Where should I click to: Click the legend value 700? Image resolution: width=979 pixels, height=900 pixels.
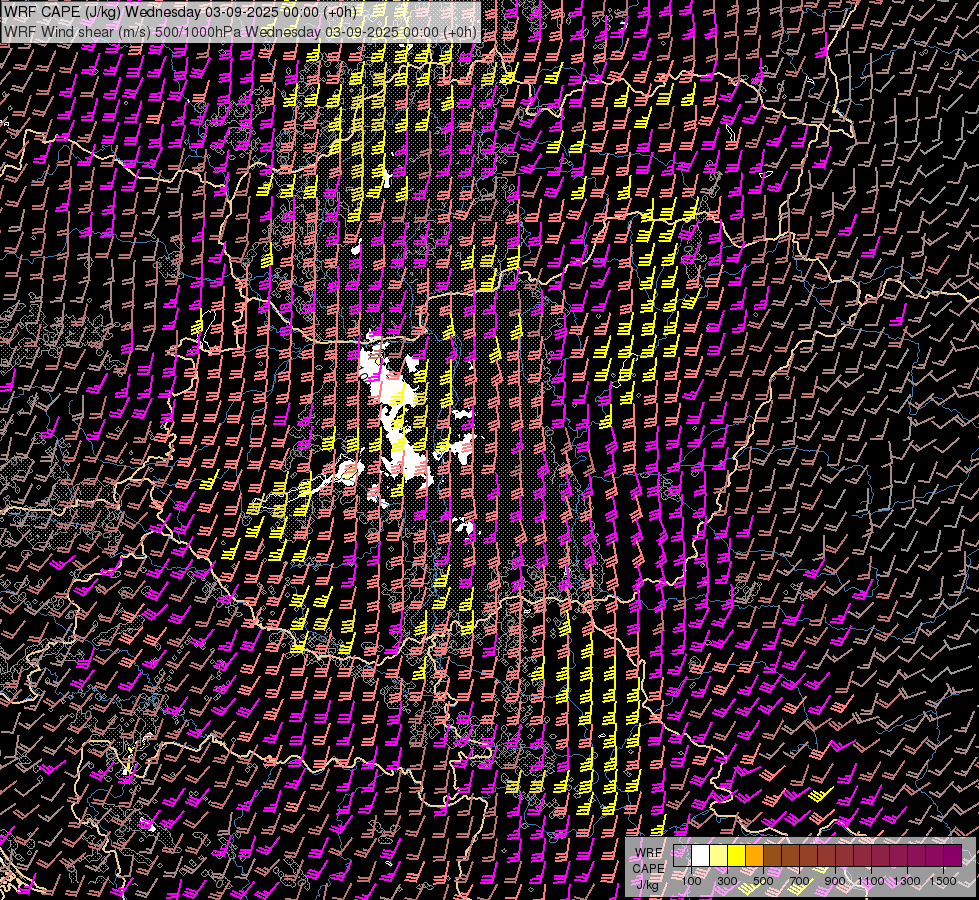pos(800,881)
